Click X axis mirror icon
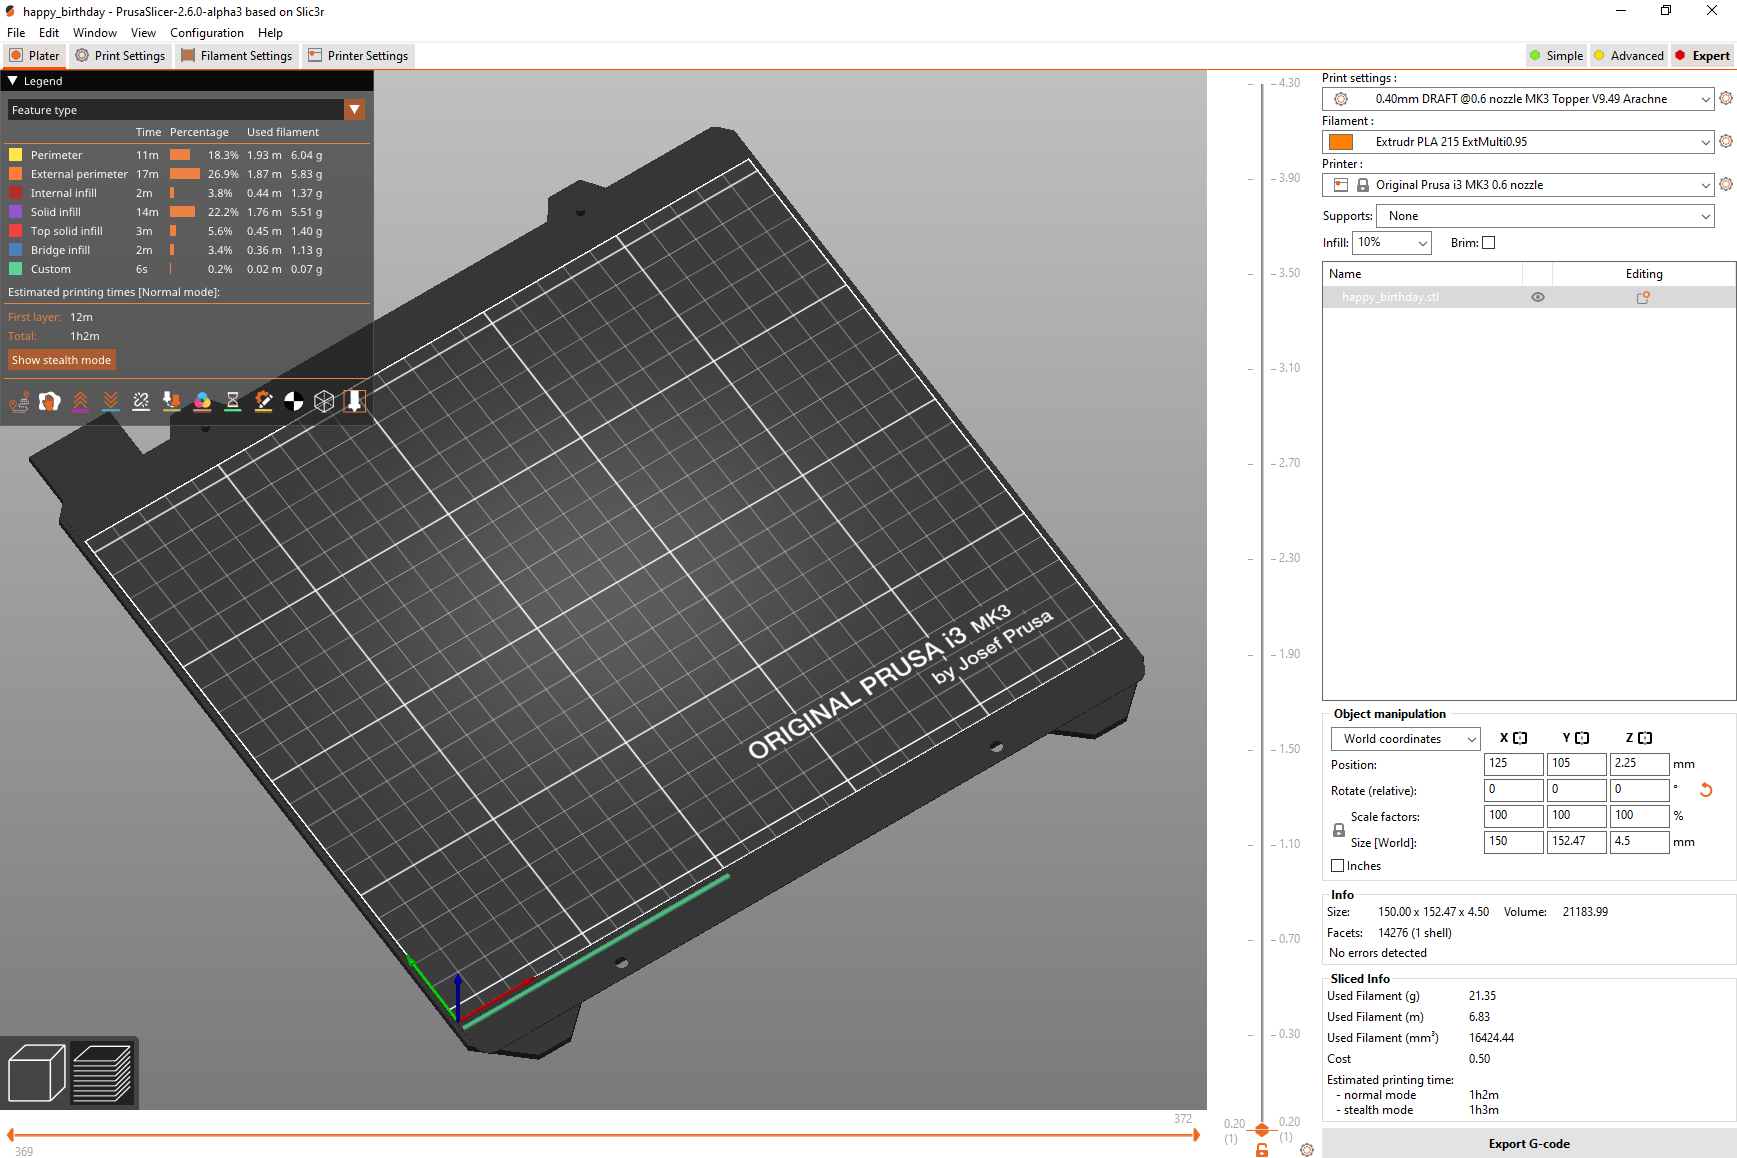1737x1158 pixels. 1520,738
